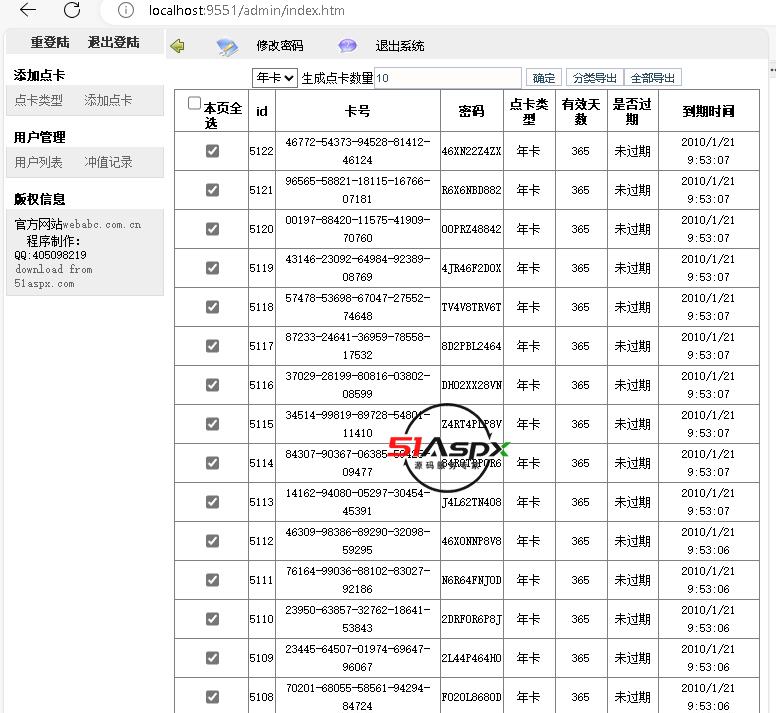Image resolution: width=776 pixels, height=713 pixels.
Task: Click password cell 8D2PBL2464
Action: (471, 346)
